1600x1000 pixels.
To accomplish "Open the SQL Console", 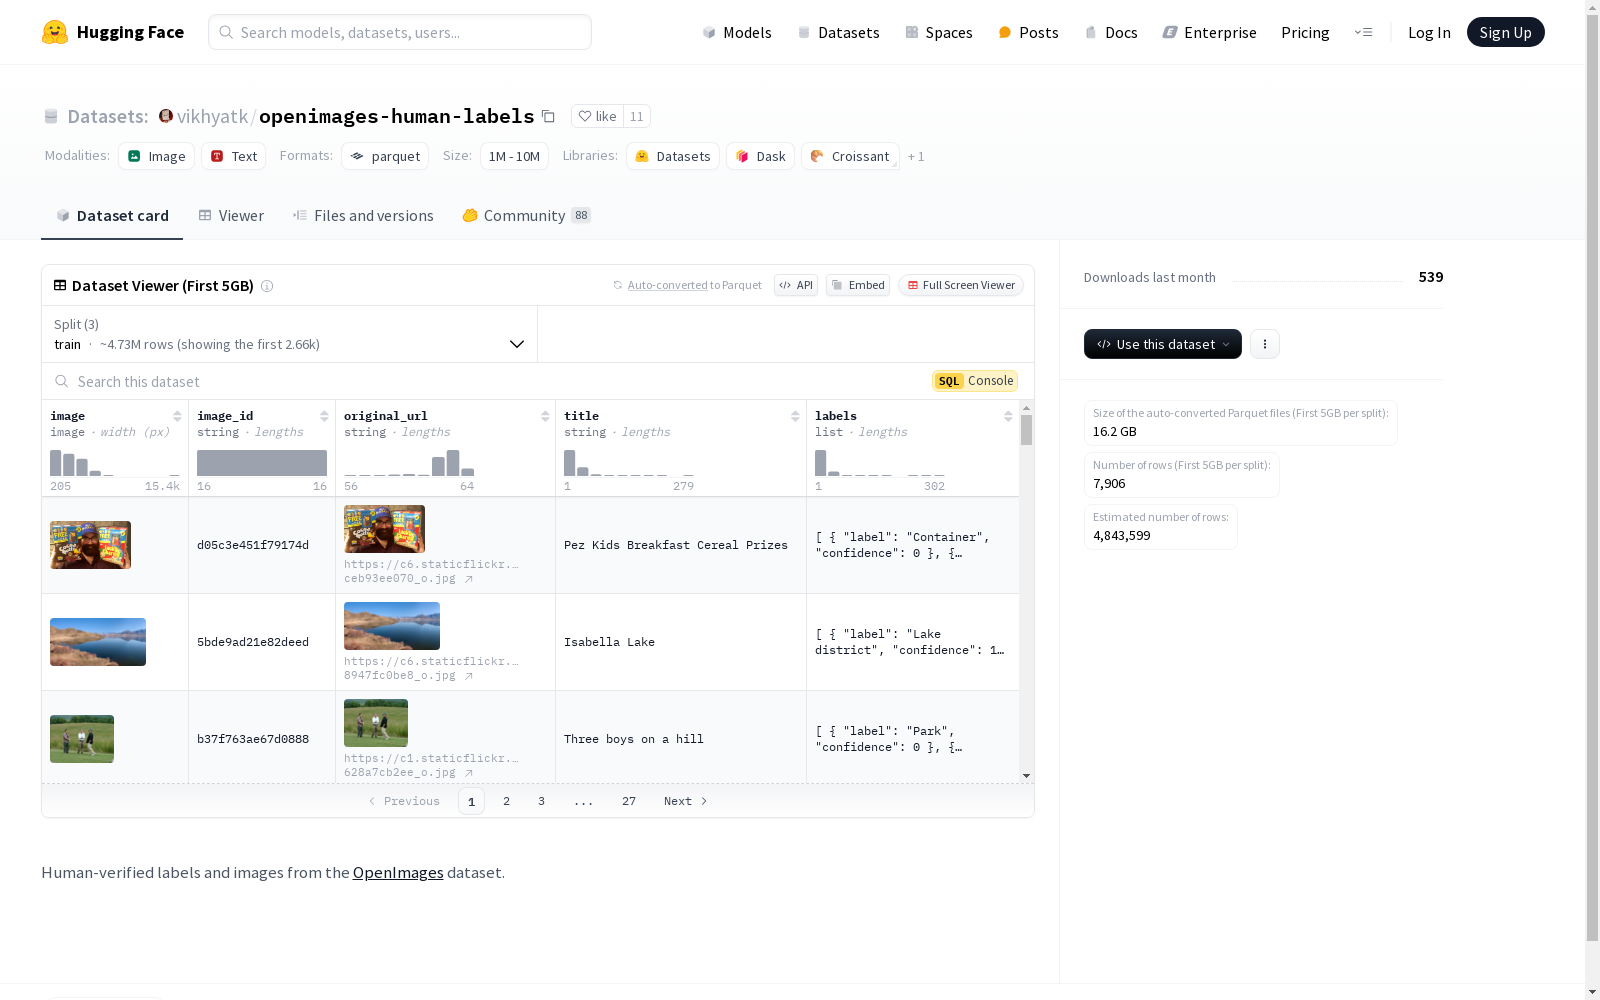I will click(975, 381).
